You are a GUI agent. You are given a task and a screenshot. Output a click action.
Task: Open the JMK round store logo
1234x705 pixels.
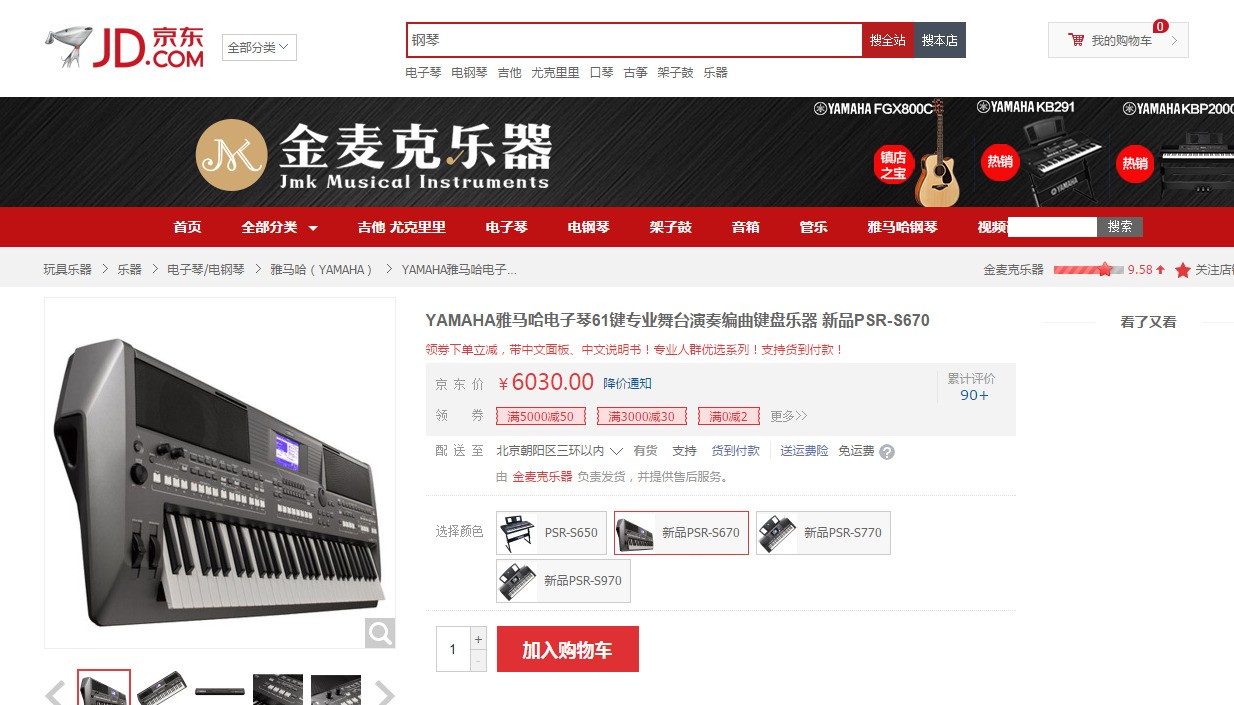(231, 154)
